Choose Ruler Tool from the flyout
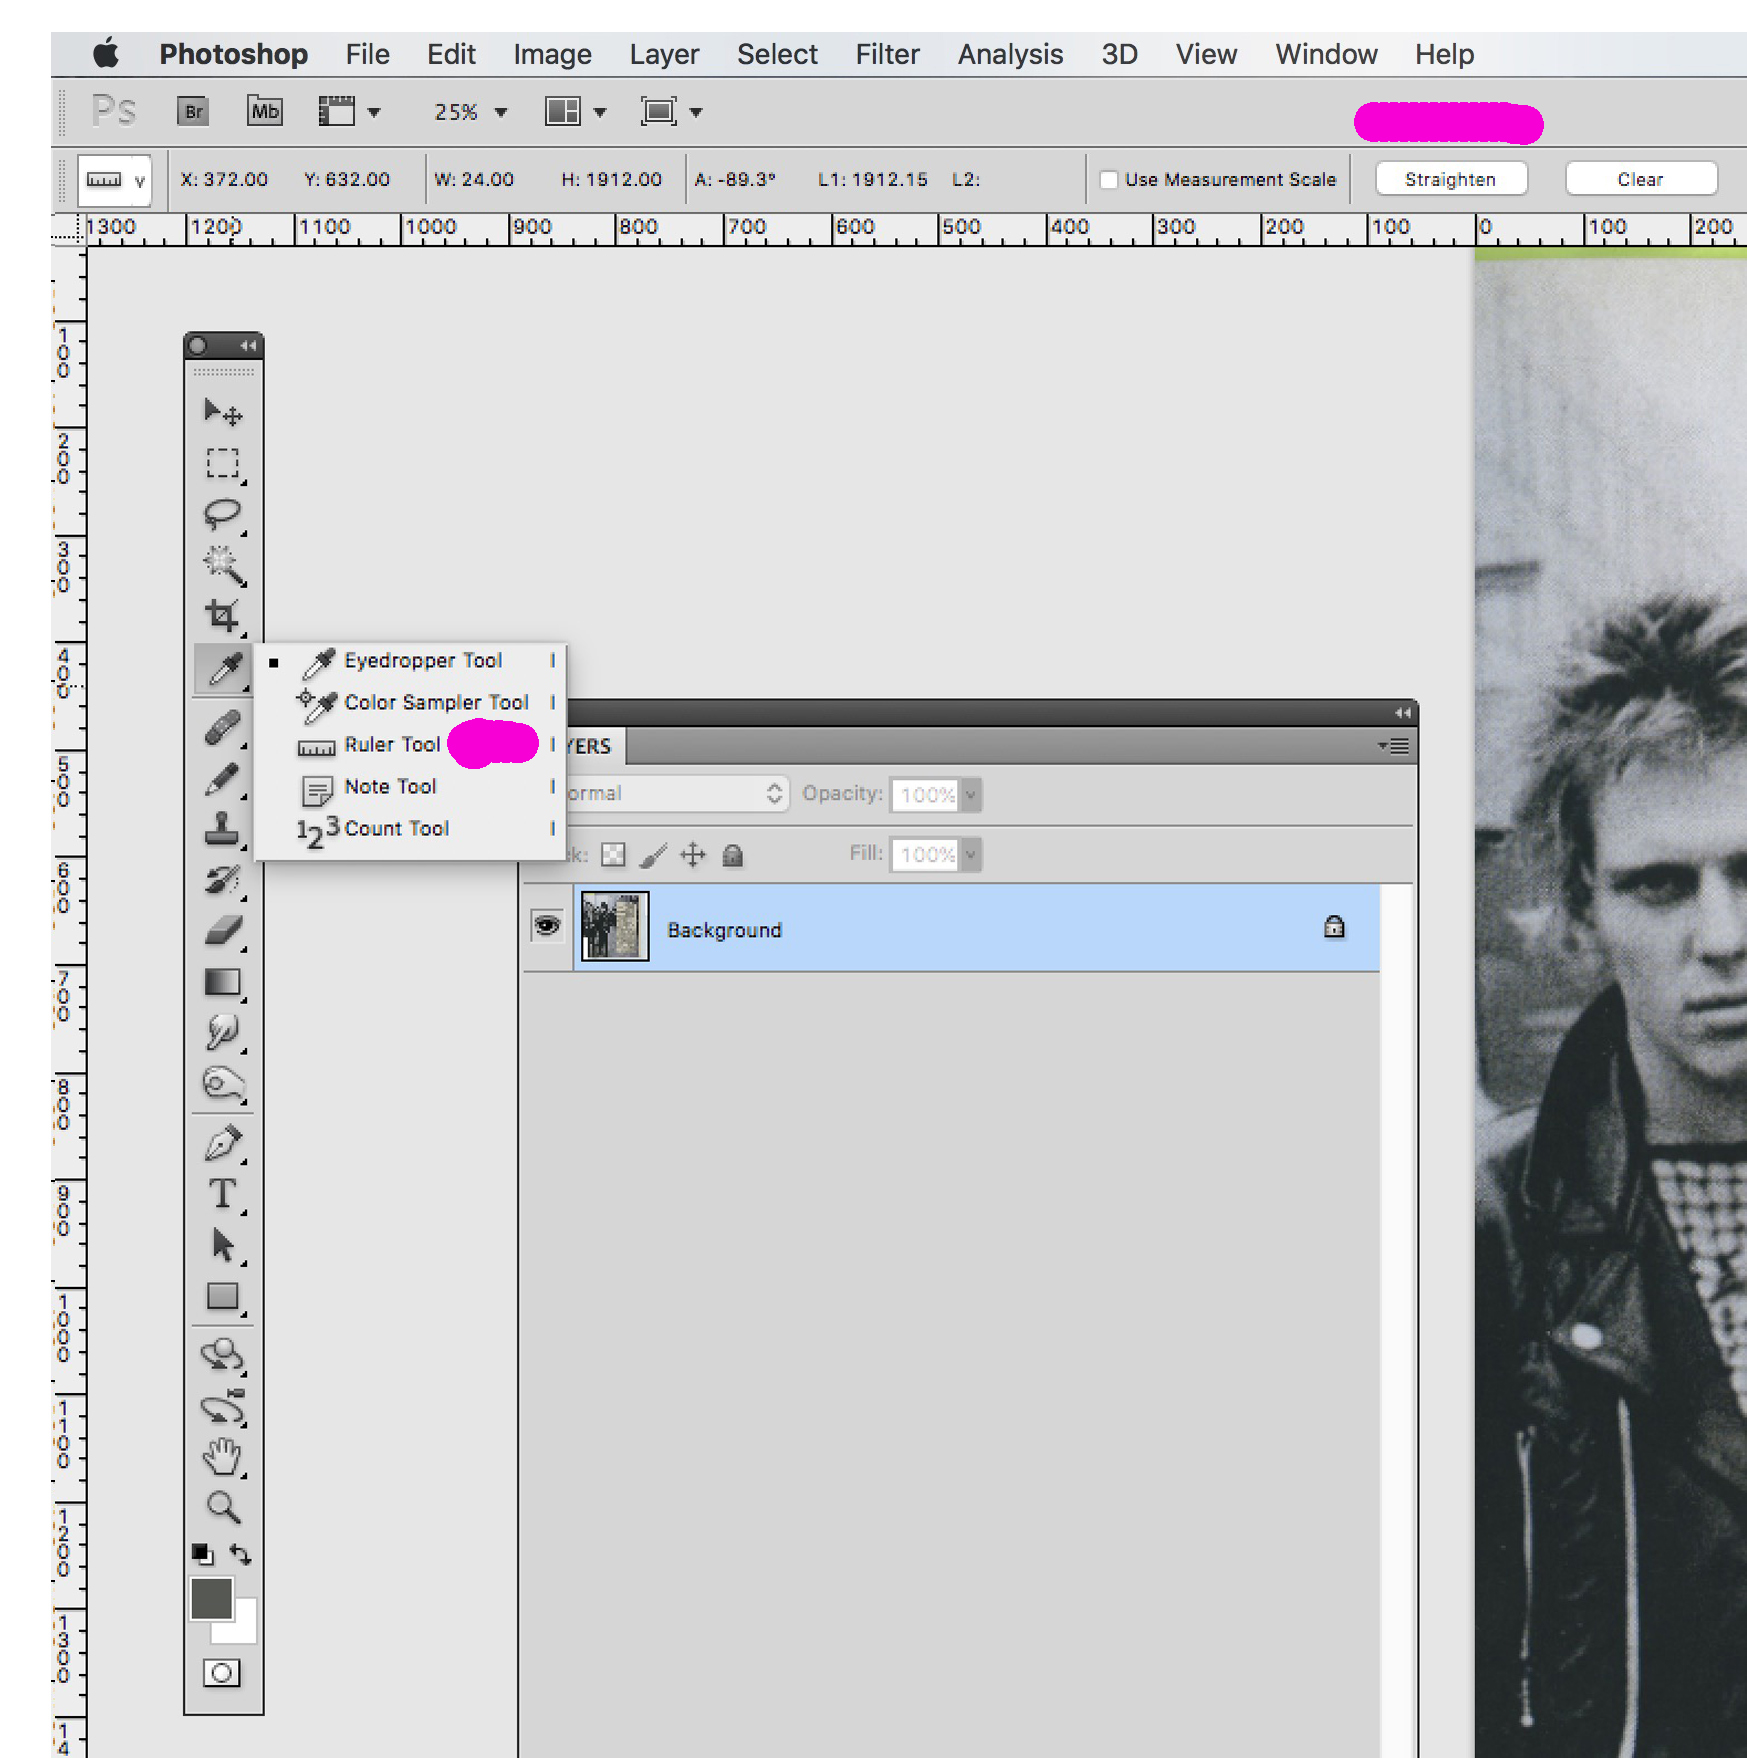This screenshot has width=1747, height=1758. tap(392, 745)
